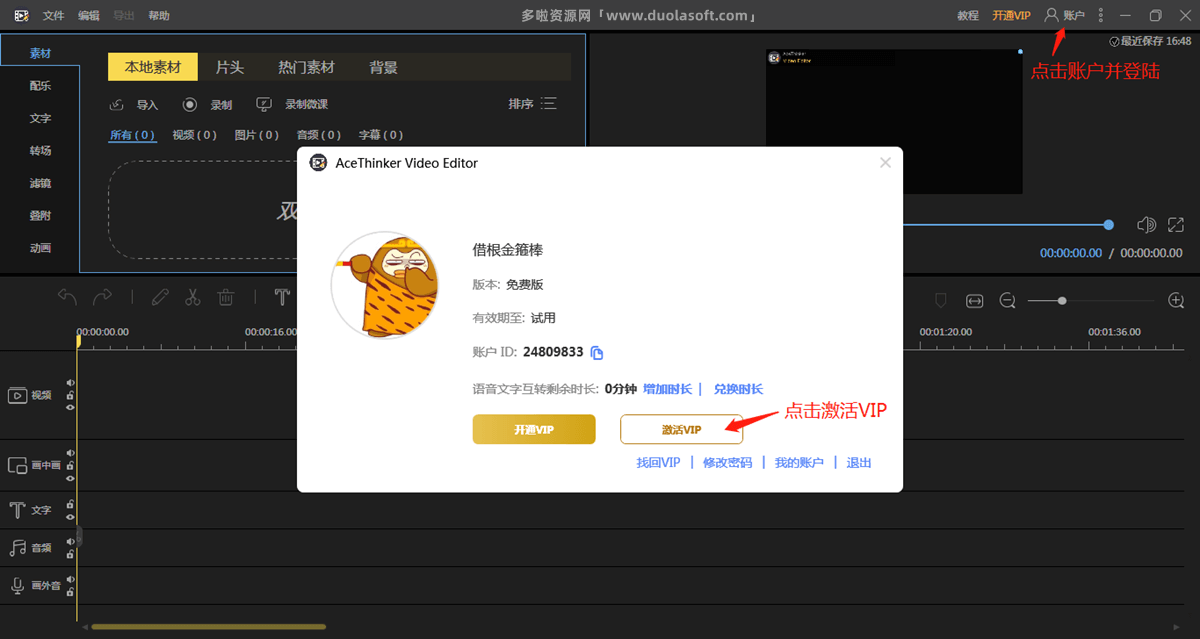1200x639 pixels.
Task: Filter materials by 图片(0)
Action: click(257, 135)
